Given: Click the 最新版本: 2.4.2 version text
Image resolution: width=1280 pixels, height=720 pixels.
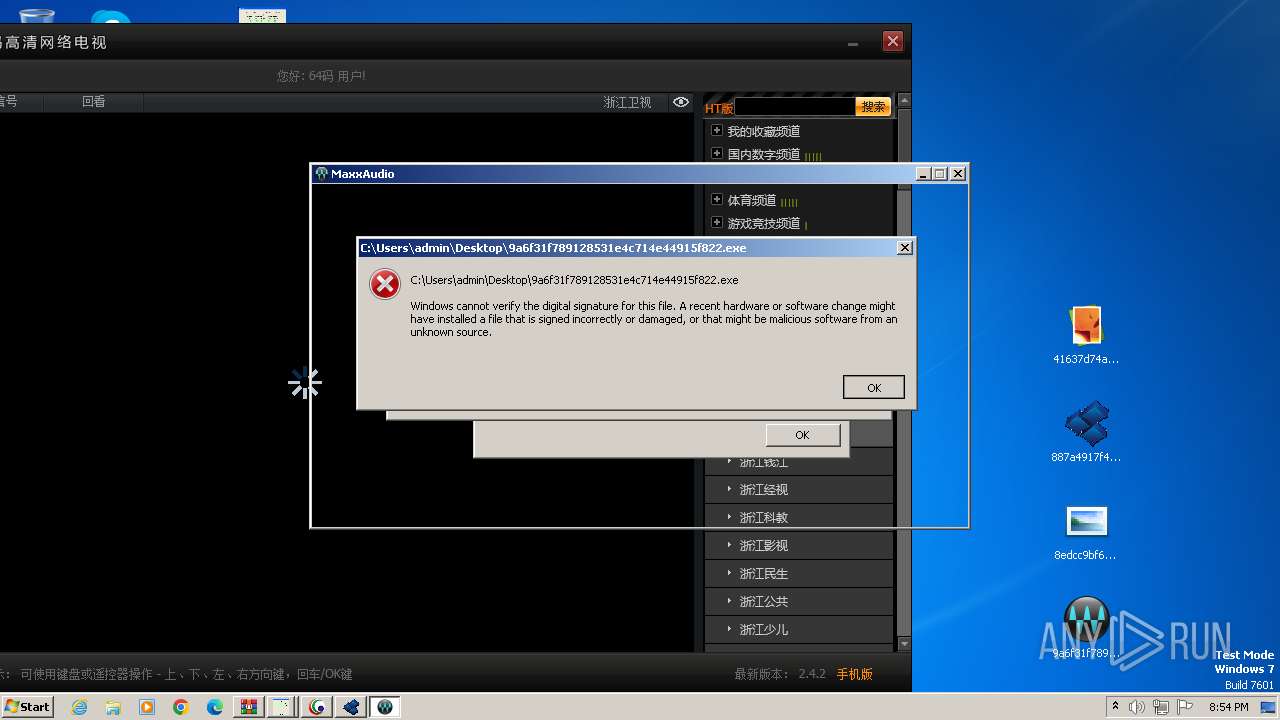Looking at the screenshot, I should click(780, 674).
